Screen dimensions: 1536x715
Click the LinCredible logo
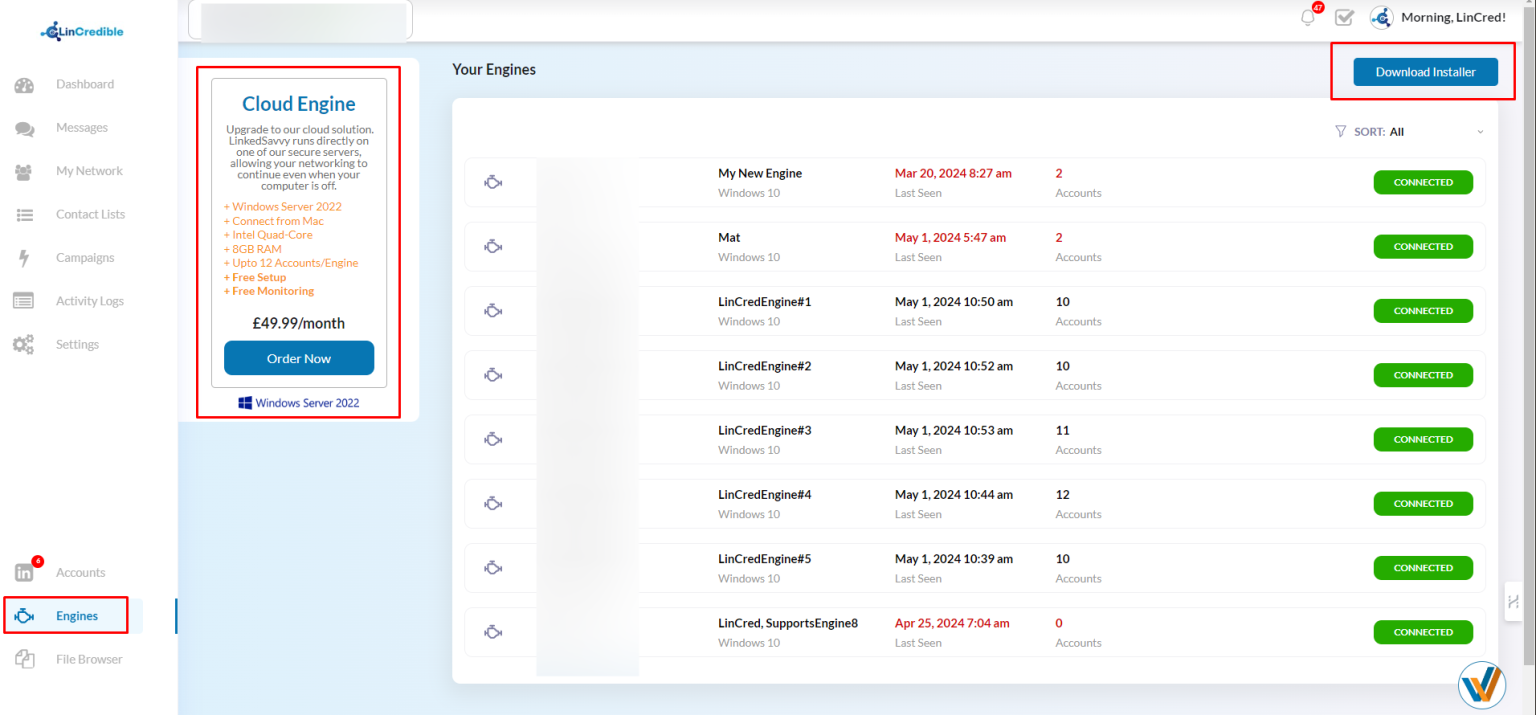(82, 32)
